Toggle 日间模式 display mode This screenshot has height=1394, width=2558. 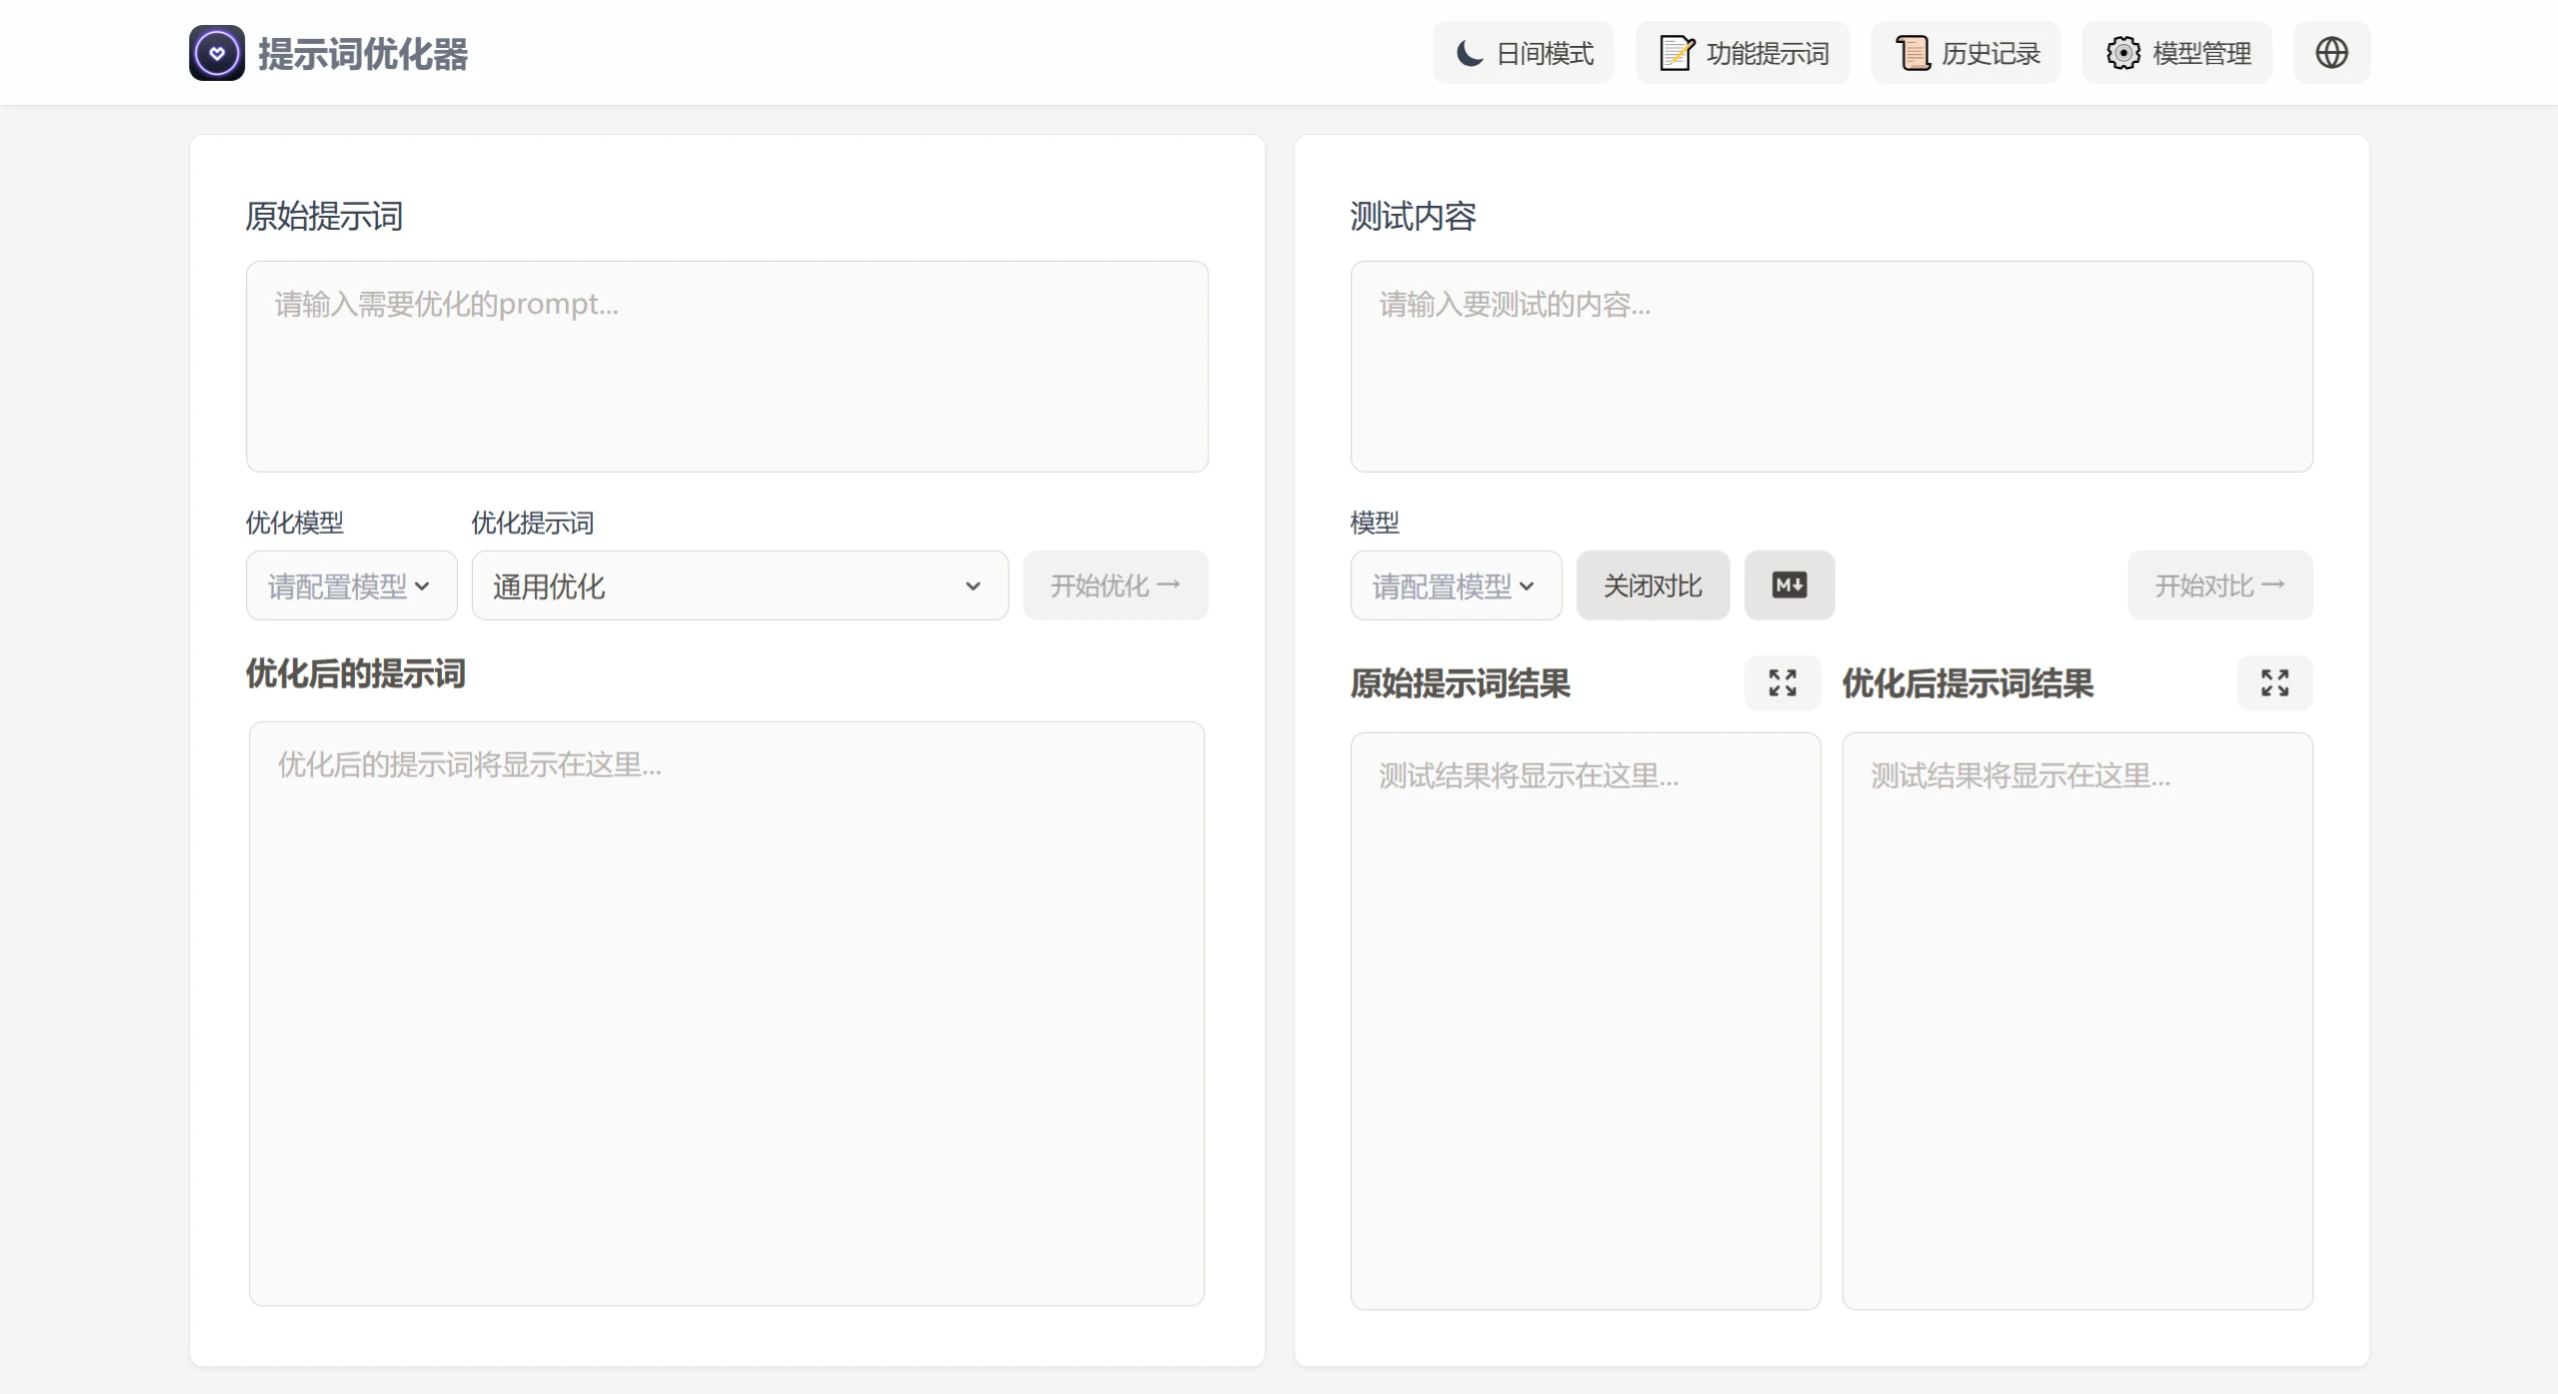[1522, 52]
